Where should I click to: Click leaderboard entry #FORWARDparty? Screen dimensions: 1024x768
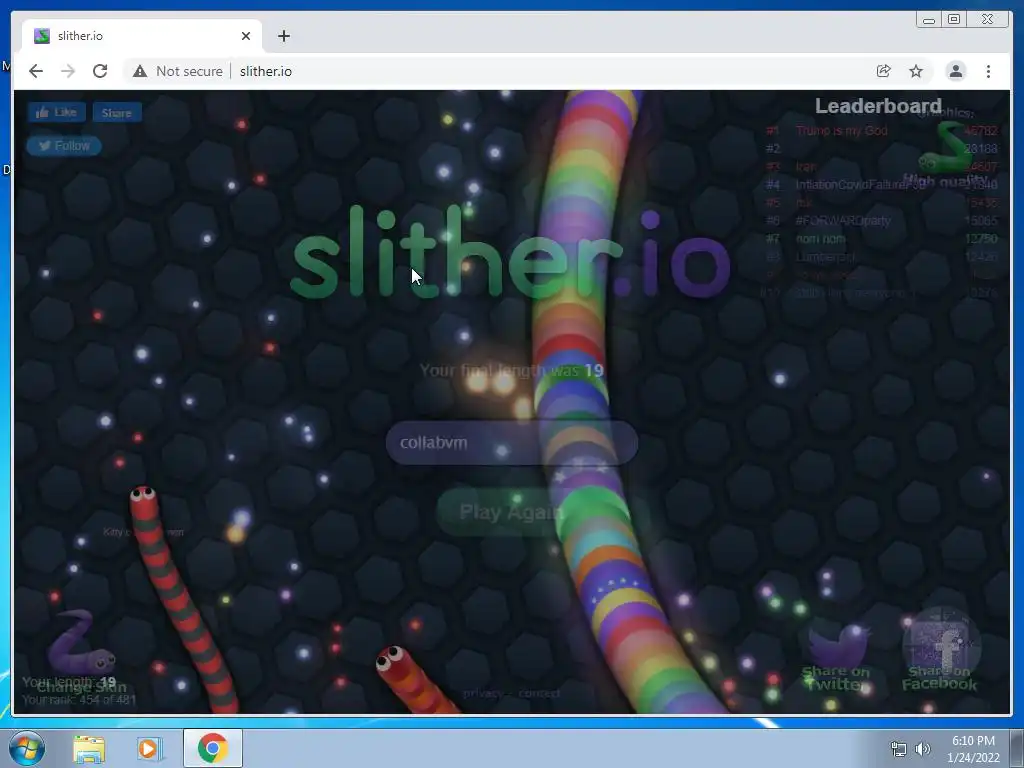843,221
